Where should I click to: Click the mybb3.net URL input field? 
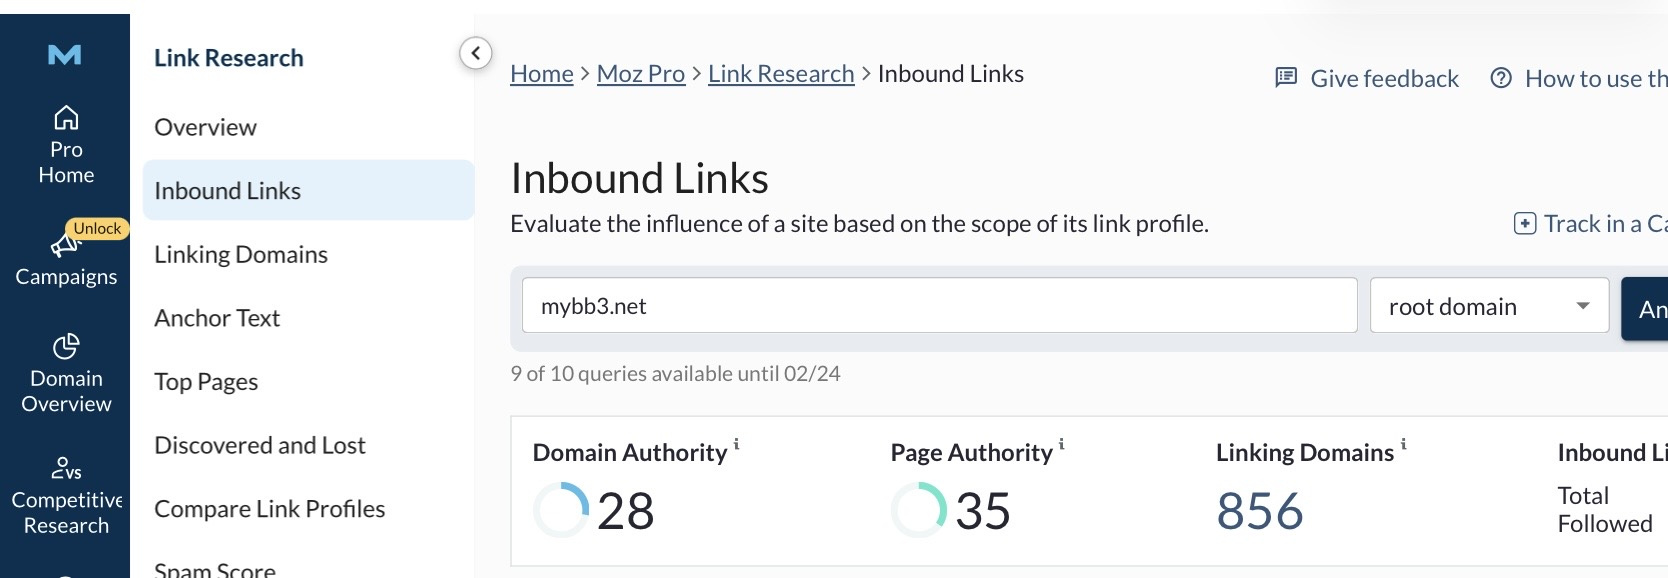pyautogui.click(x=939, y=306)
